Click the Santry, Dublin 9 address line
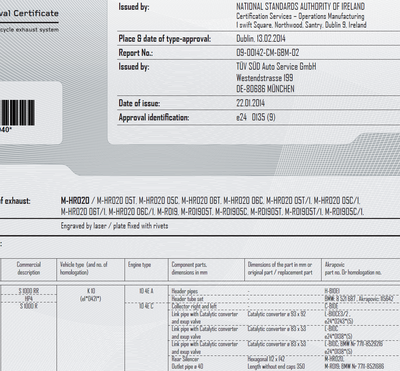 click(301, 25)
